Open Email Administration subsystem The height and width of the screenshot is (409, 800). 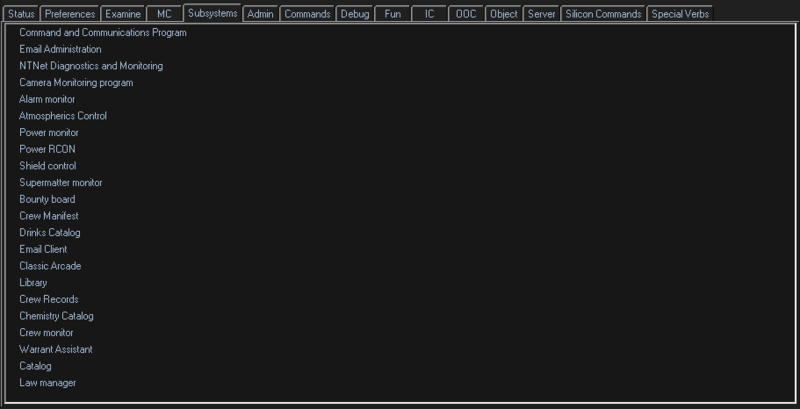[60, 49]
